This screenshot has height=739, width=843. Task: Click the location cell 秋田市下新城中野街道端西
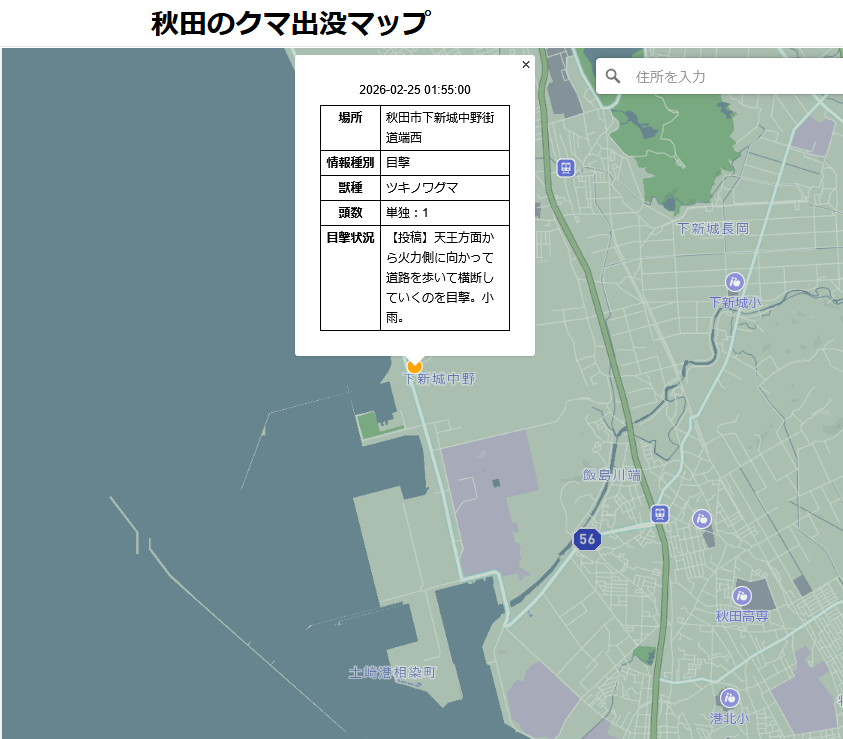(x=444, y=128)
